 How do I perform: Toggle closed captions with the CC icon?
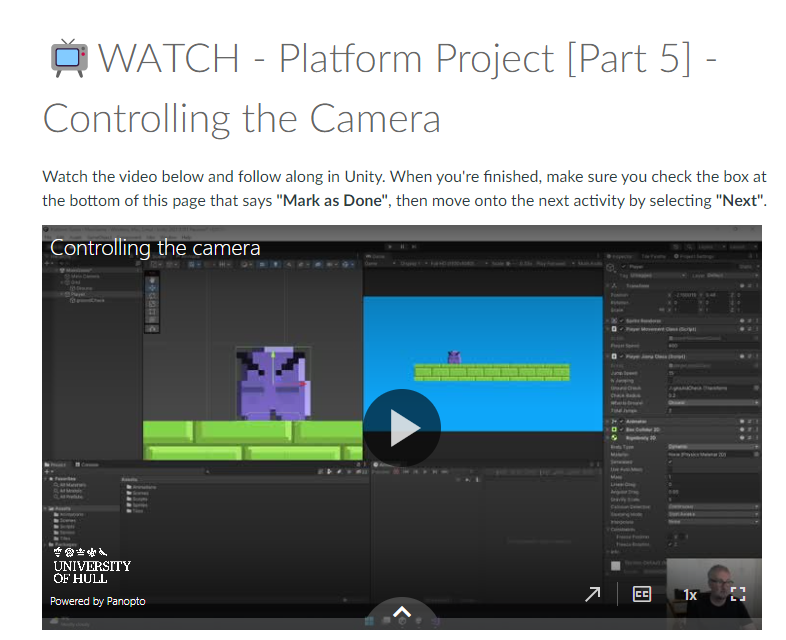(x=642, y=594)
